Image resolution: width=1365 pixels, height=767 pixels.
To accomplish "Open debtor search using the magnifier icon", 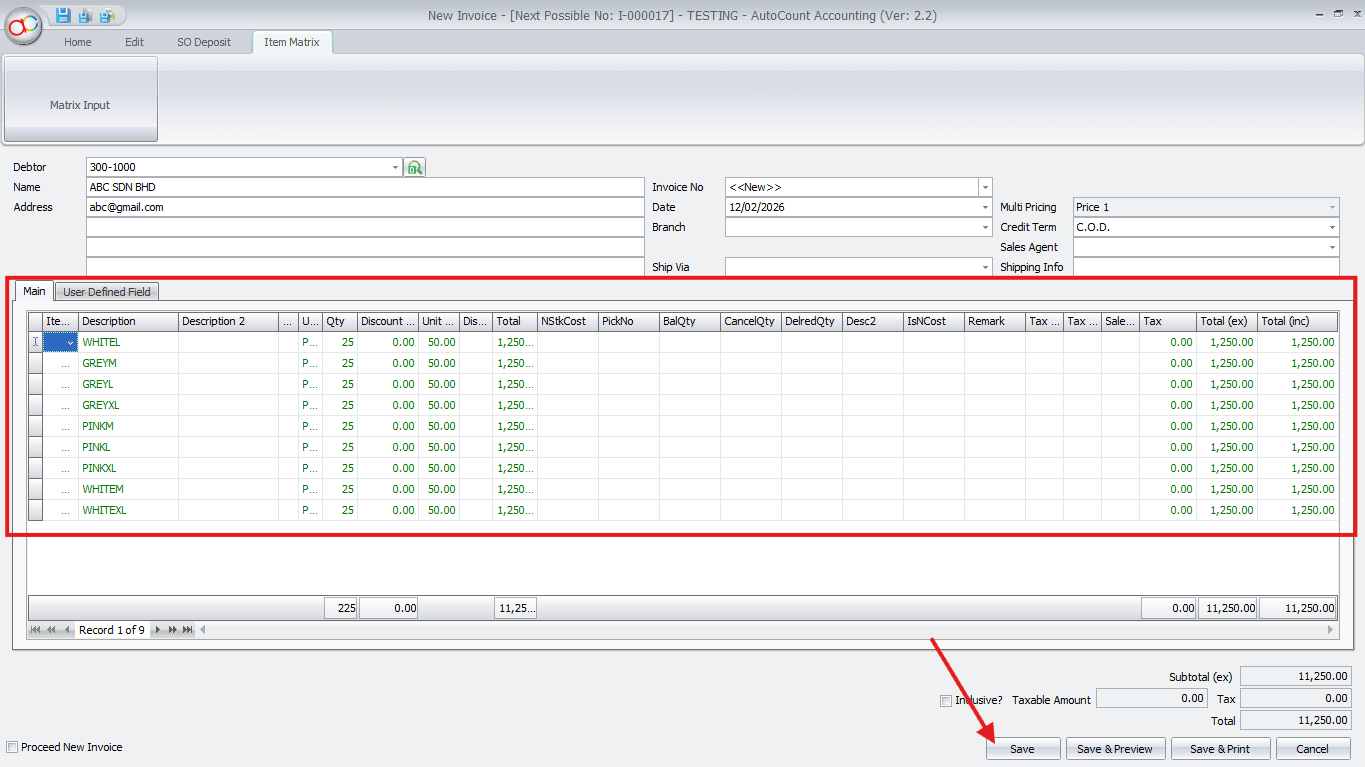I will (x=414, y=168).
